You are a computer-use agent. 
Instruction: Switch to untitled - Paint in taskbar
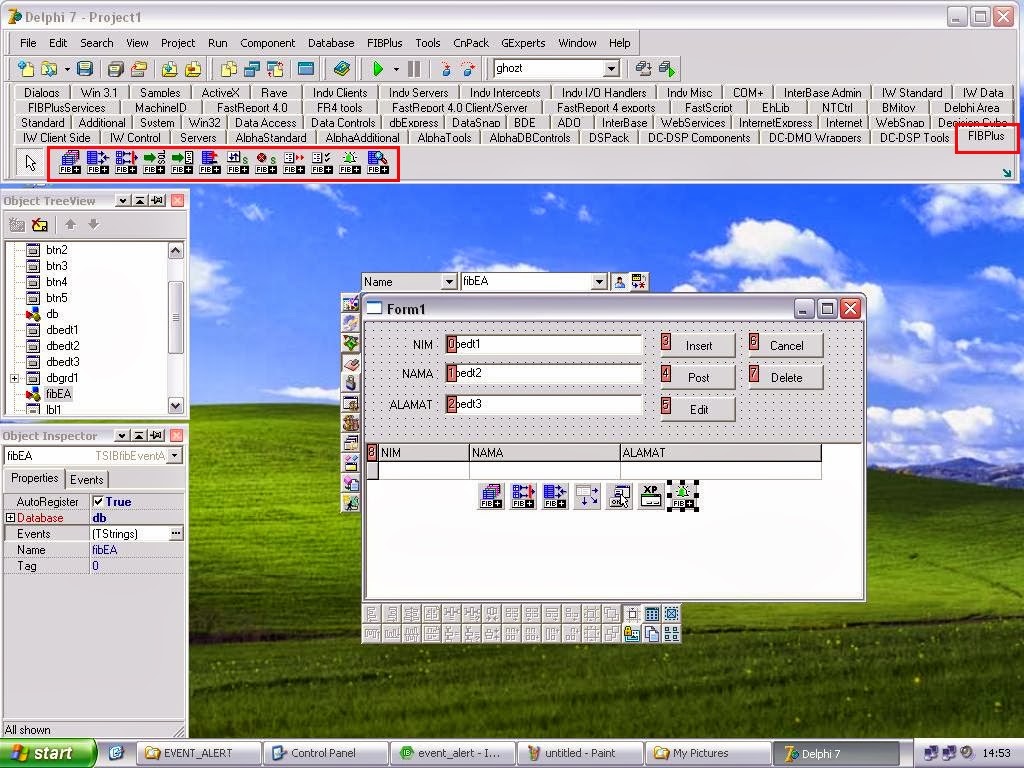[581, 753]
